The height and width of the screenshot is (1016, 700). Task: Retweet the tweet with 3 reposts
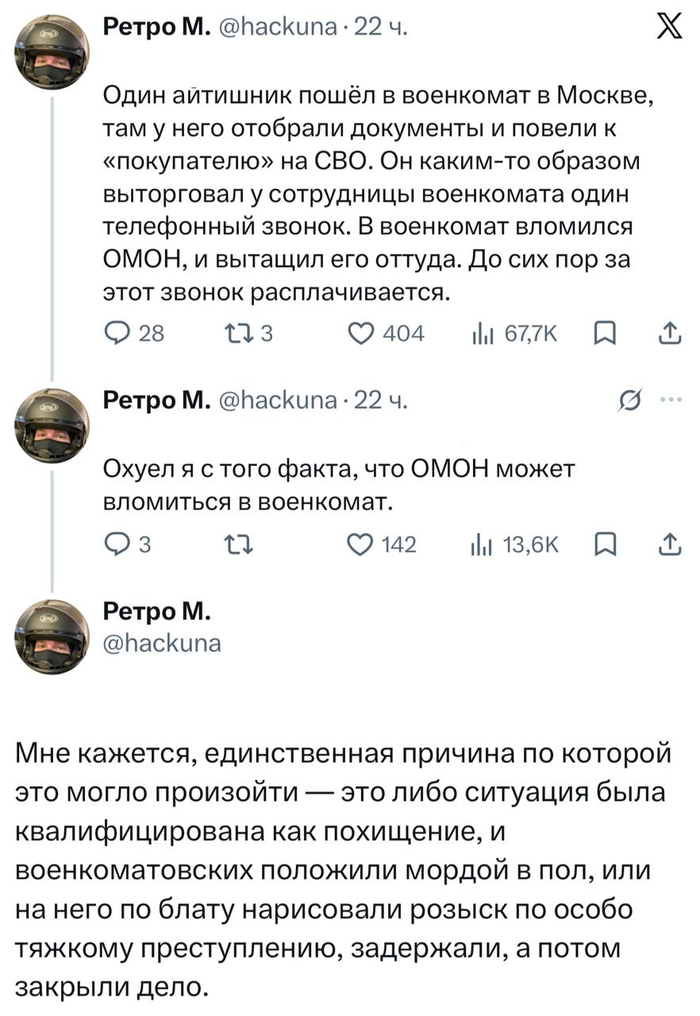tap(248, 334)
